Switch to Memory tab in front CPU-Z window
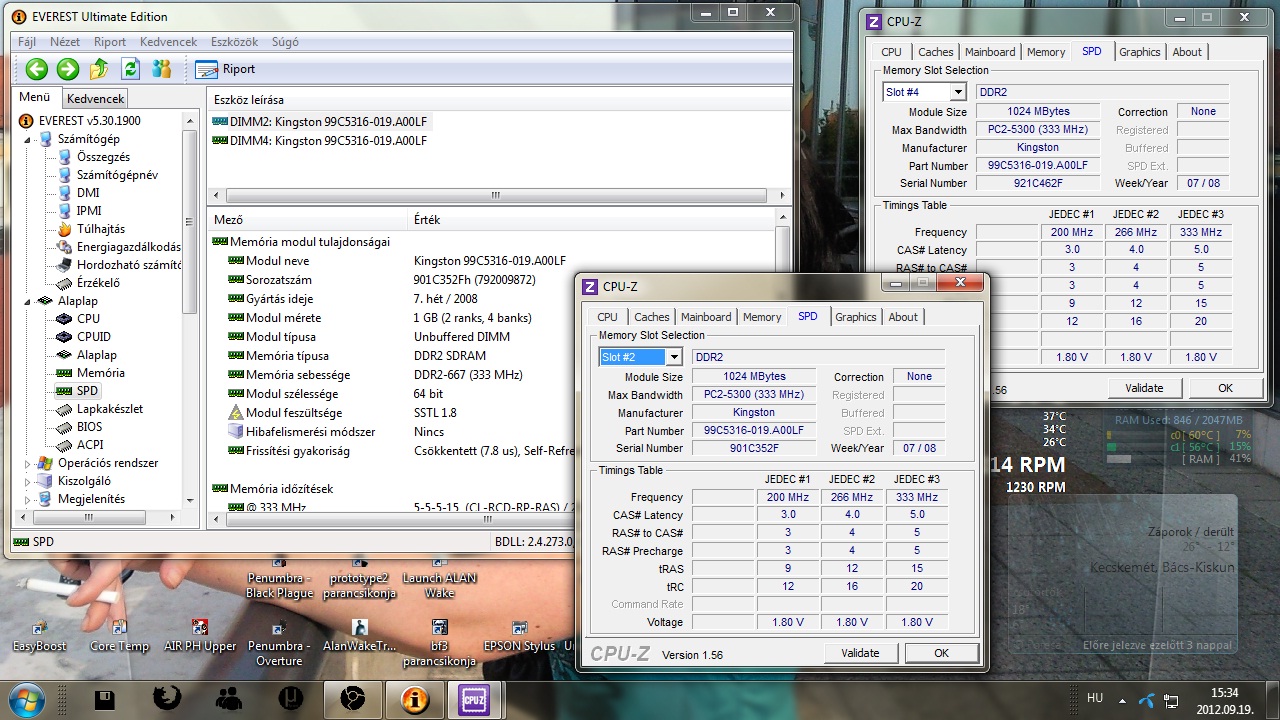Screen dimensions: 1280x720 pyautogui.click(x=762, y=317)
